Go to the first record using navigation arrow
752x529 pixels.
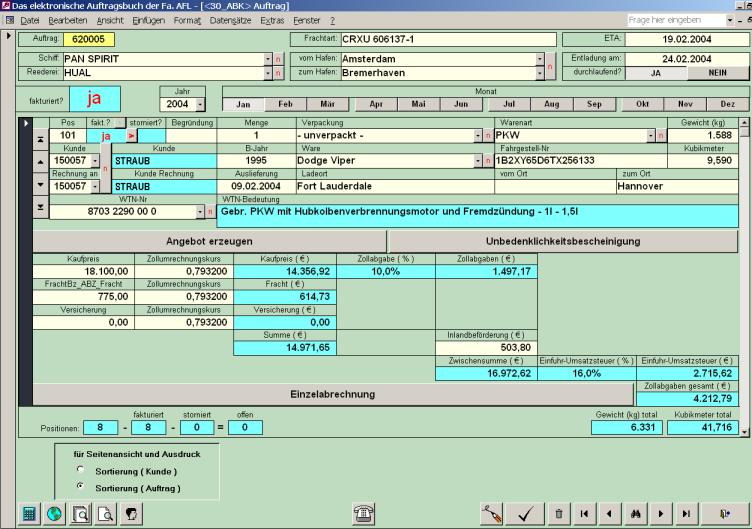pyautogui.click(x=584, y=512)
